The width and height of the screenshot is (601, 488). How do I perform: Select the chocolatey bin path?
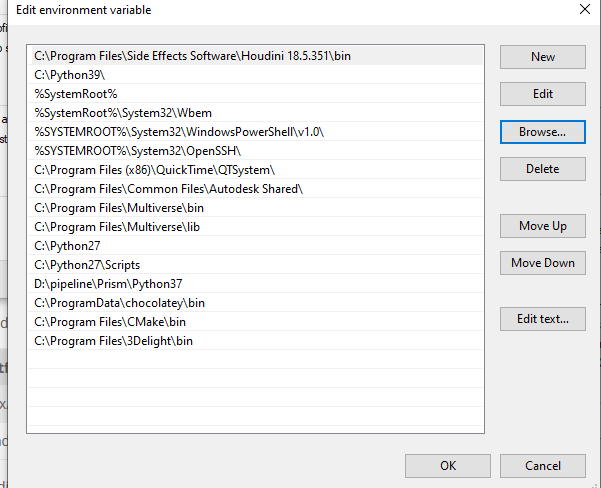119,303
